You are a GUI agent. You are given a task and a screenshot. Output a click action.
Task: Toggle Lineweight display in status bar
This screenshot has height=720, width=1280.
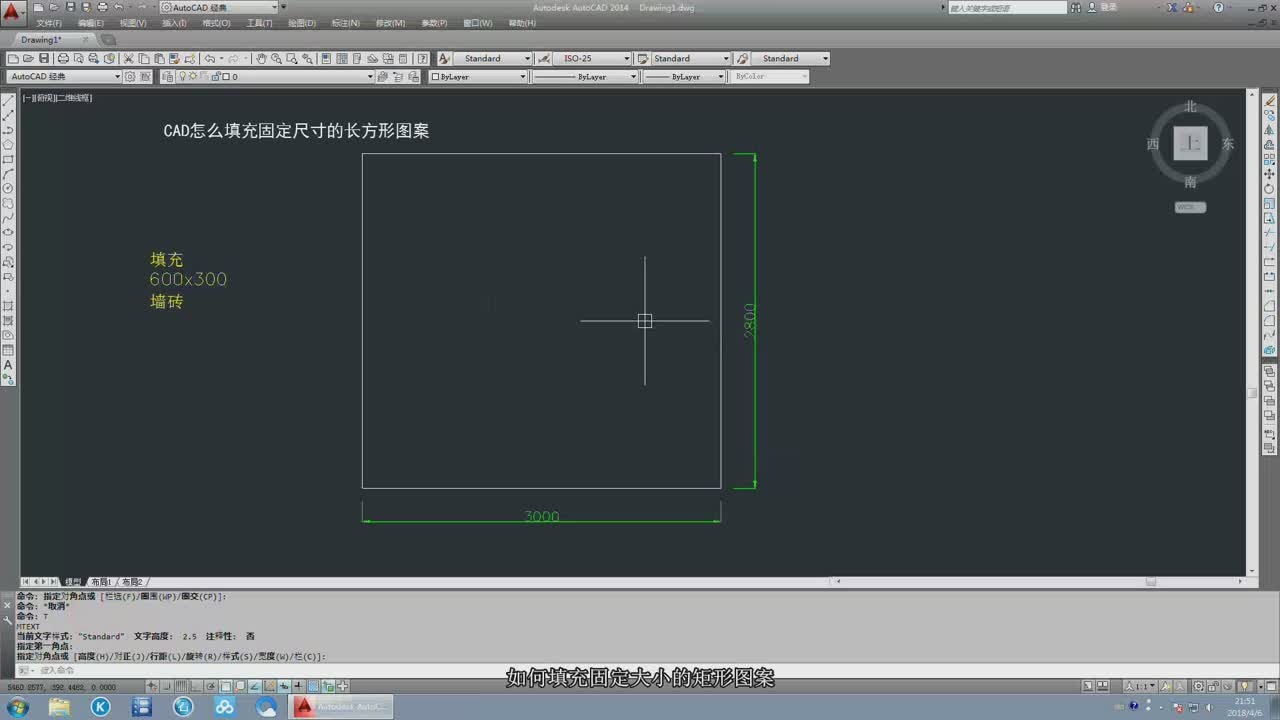[299, 686]
